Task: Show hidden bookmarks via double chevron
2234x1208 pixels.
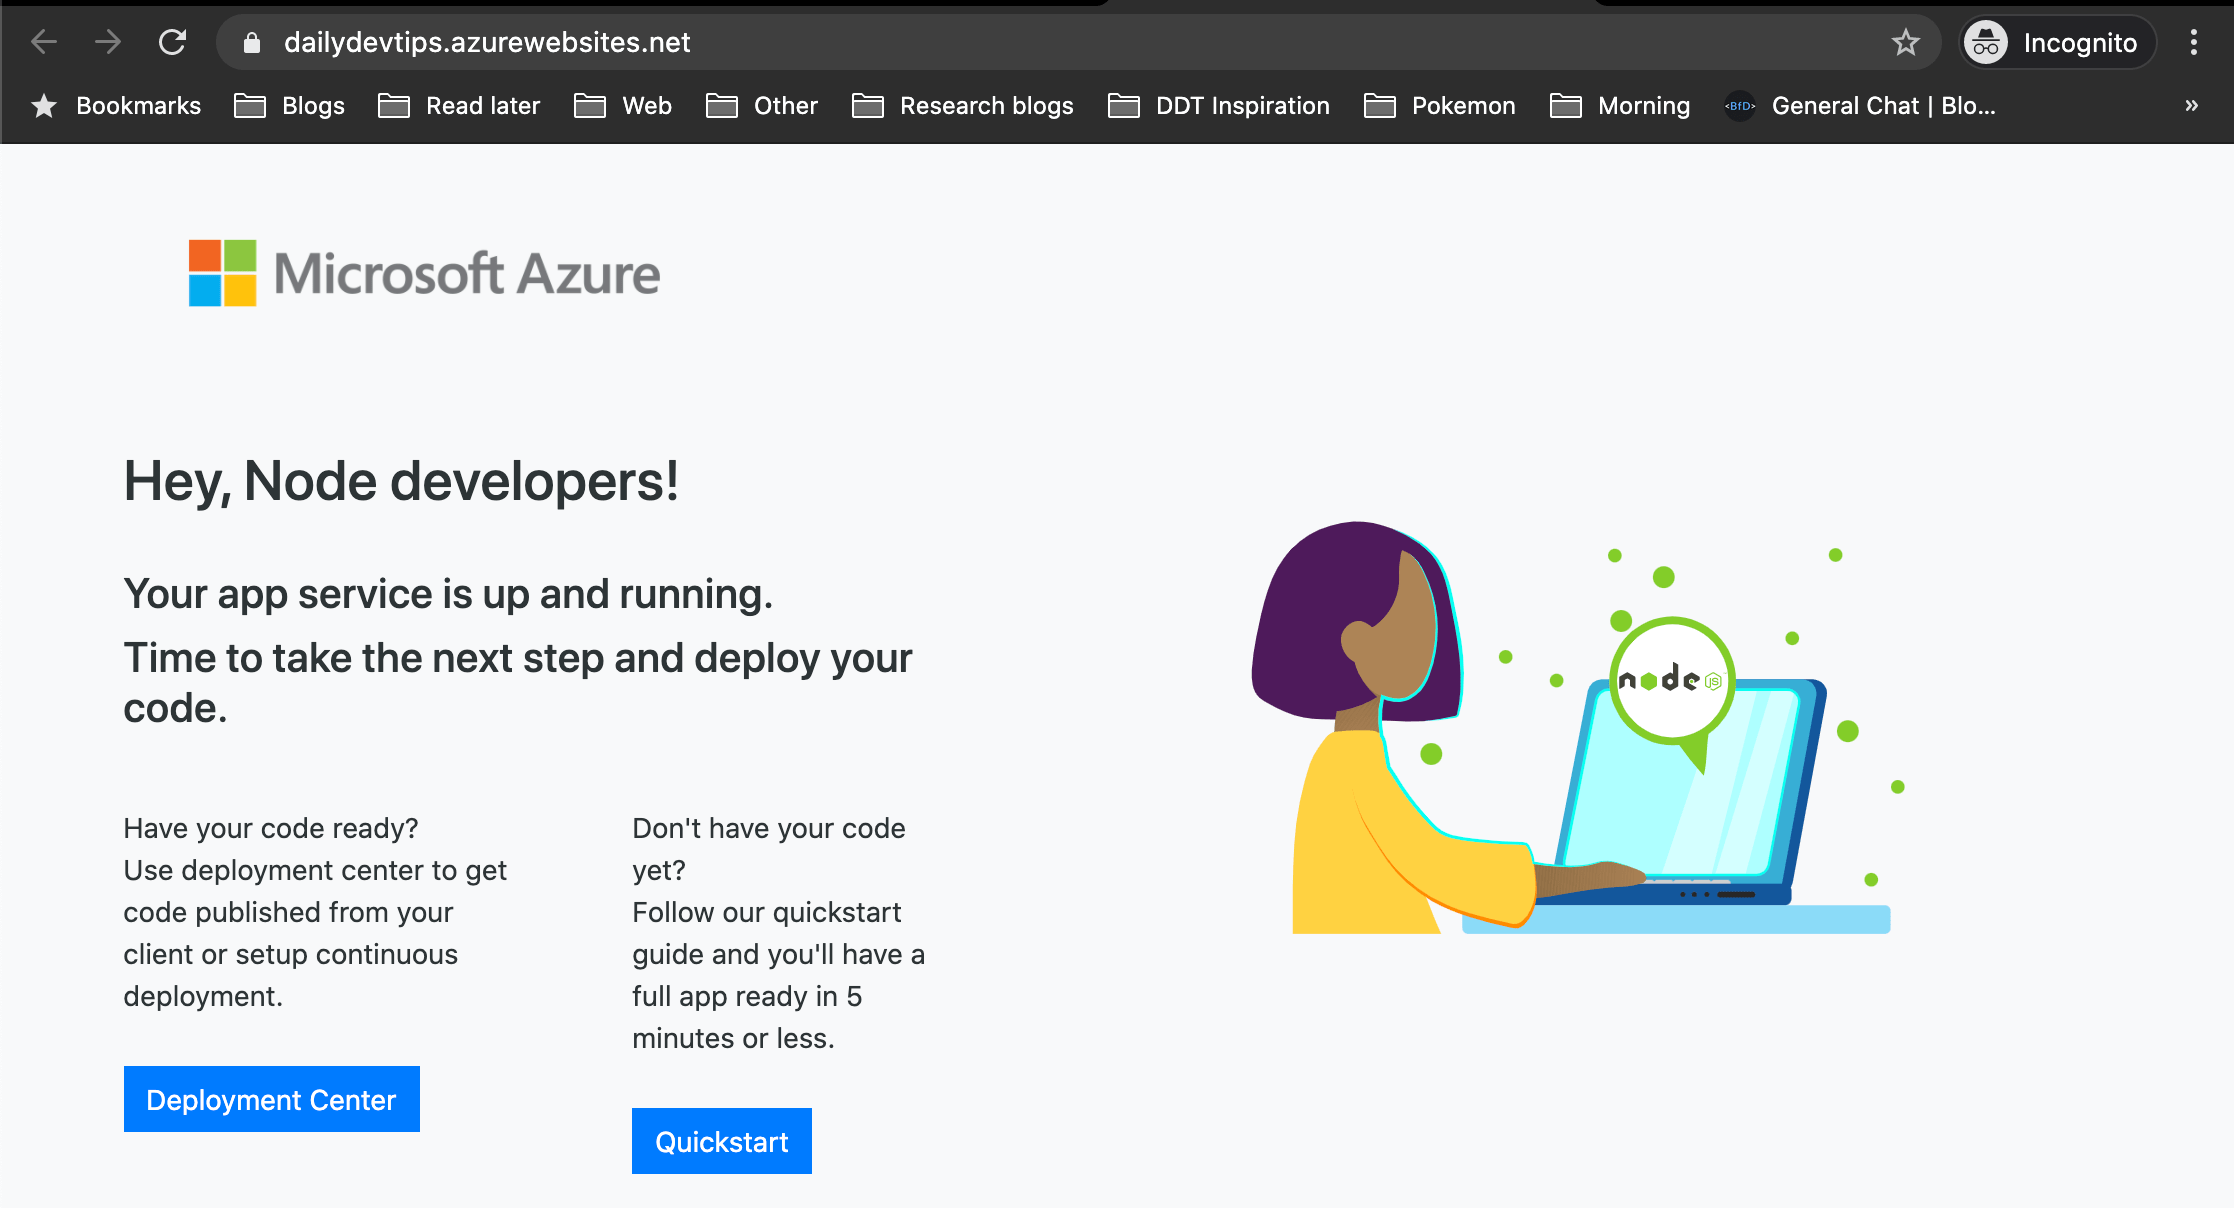Action: [2191, 106]
